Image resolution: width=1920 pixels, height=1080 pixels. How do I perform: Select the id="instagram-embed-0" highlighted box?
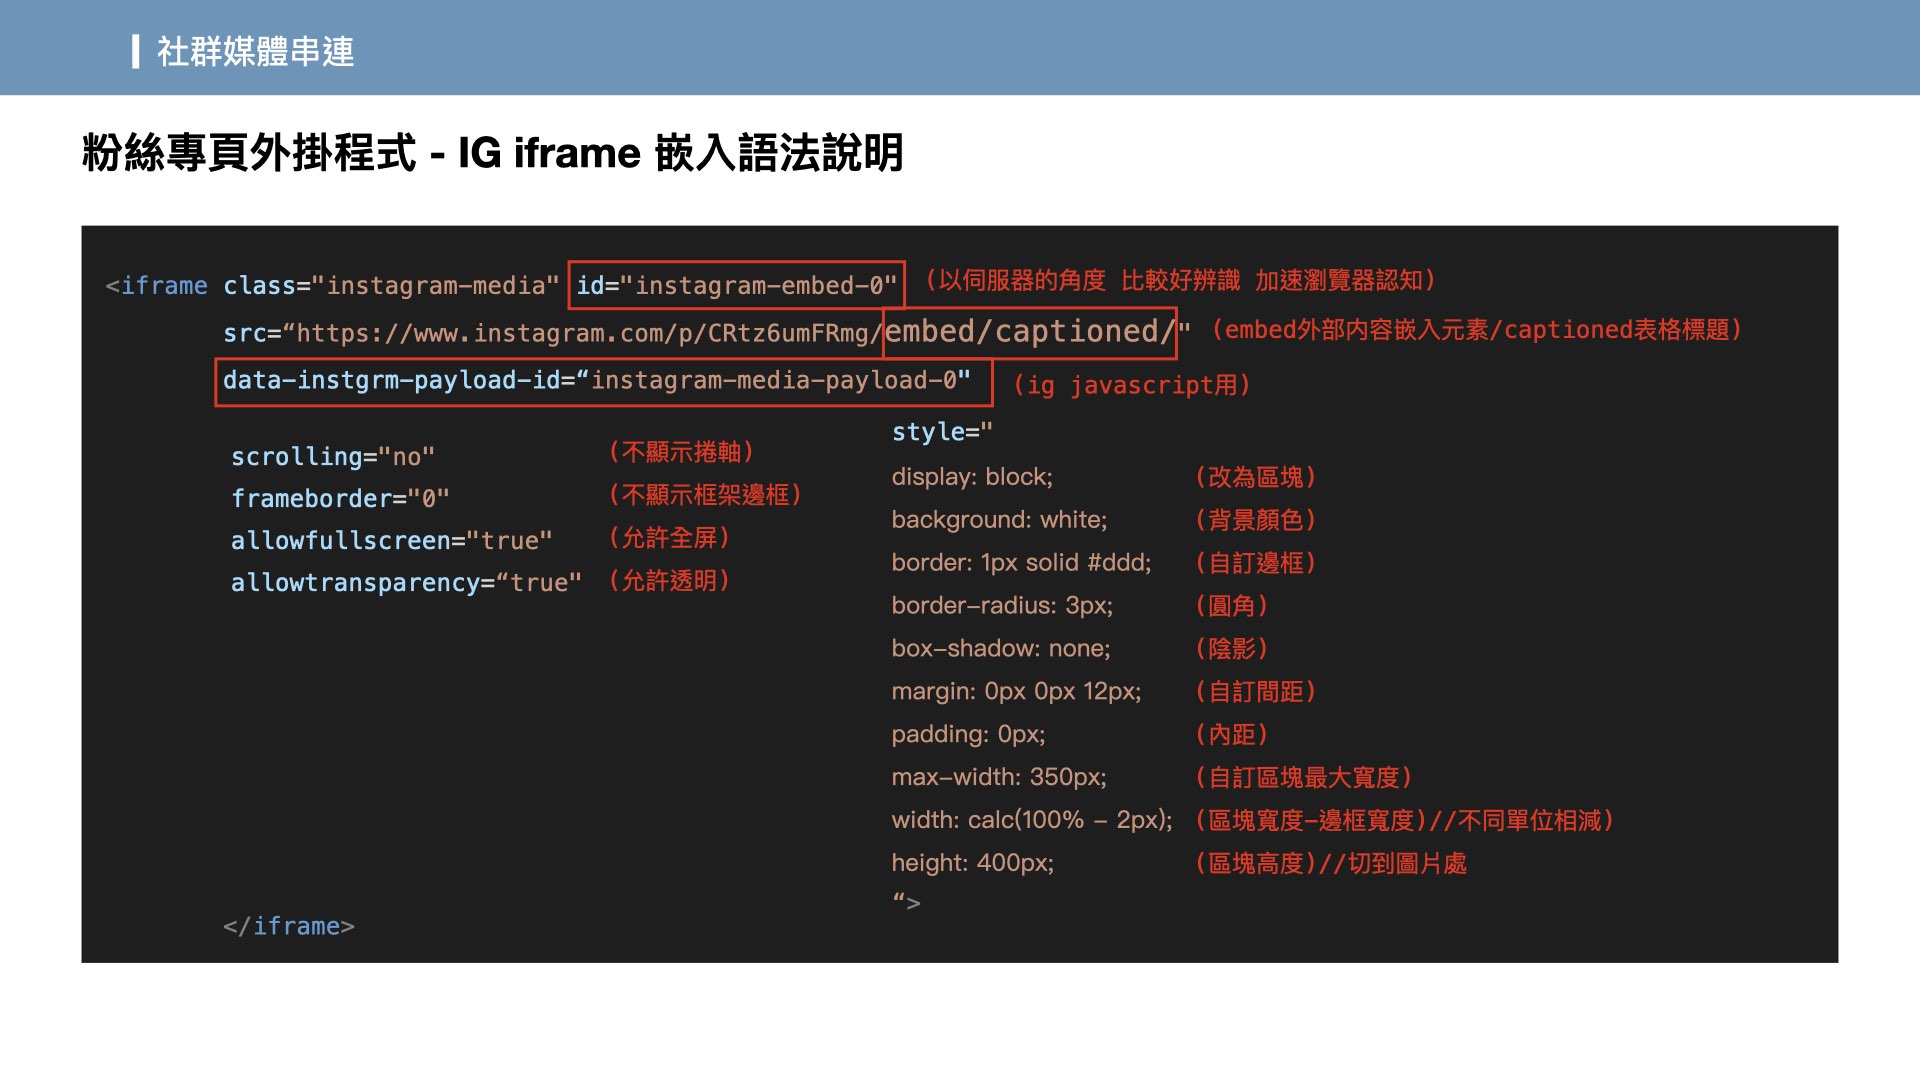click(x=736, y=286)
